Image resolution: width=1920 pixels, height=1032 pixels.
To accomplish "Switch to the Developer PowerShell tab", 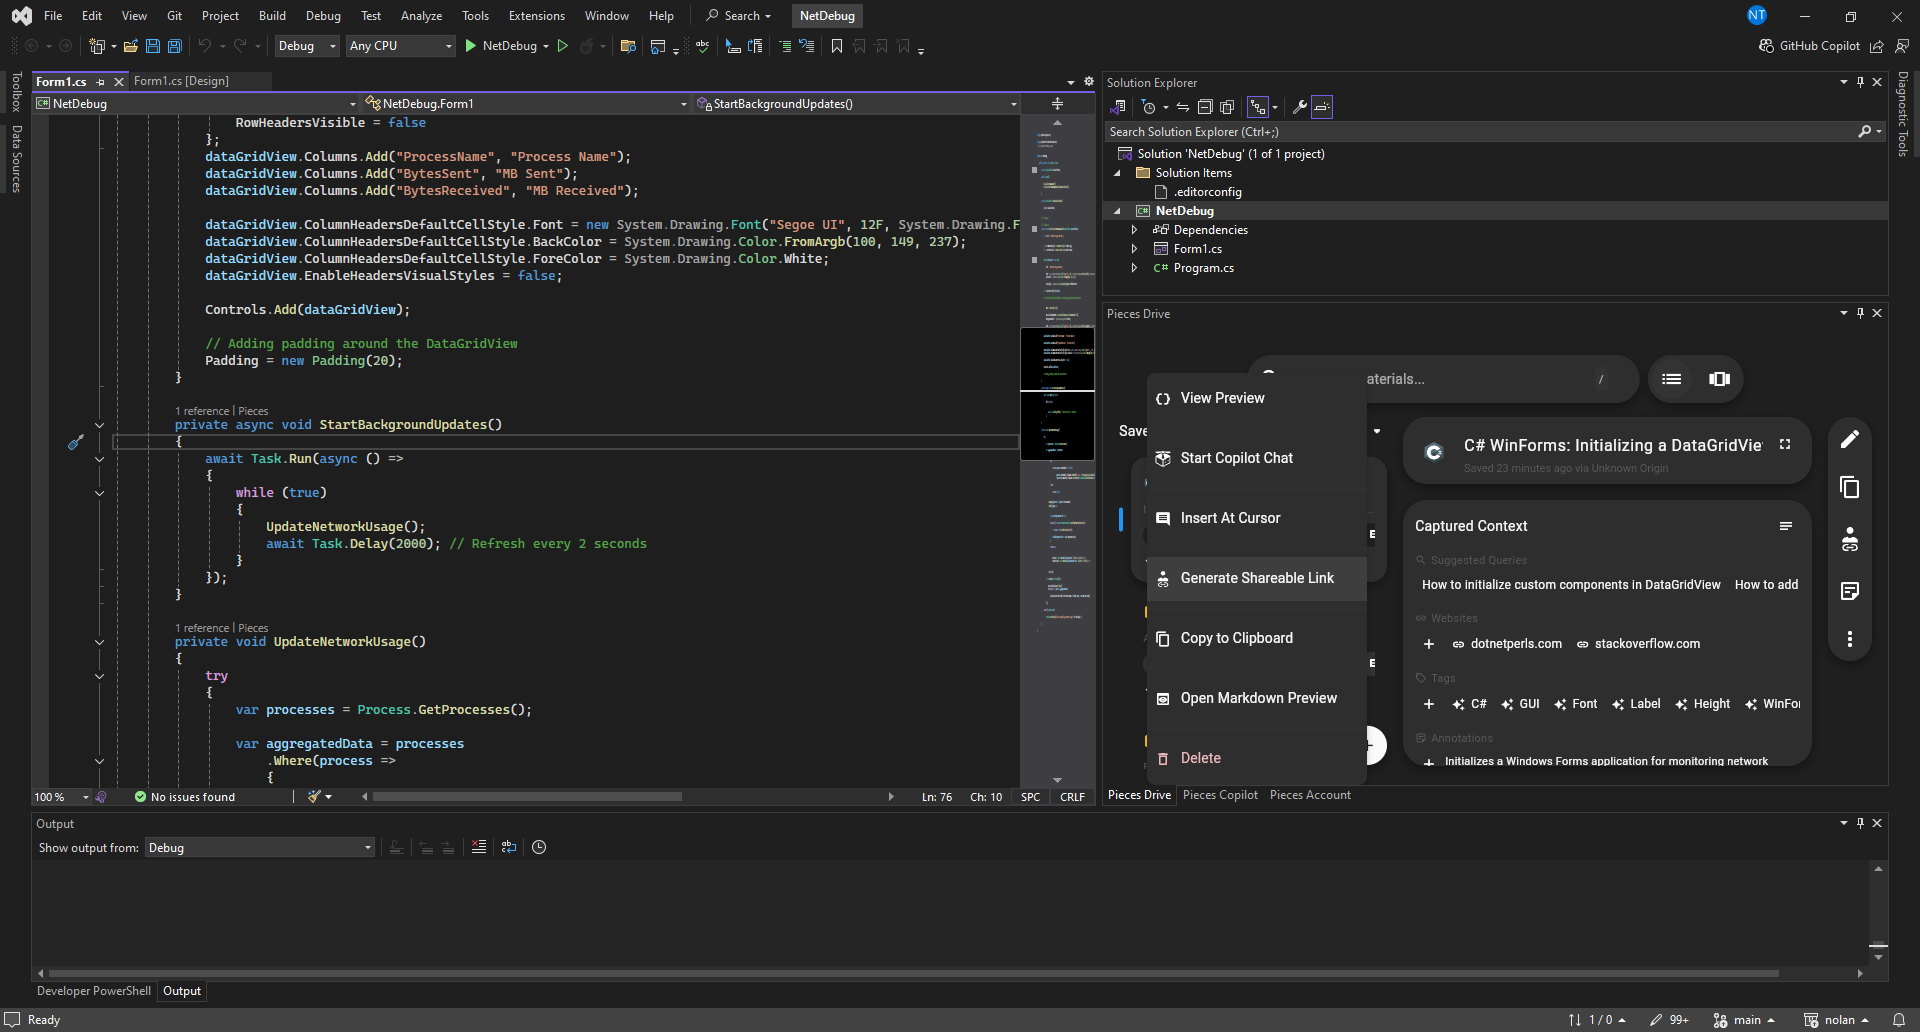I will 94,991.
